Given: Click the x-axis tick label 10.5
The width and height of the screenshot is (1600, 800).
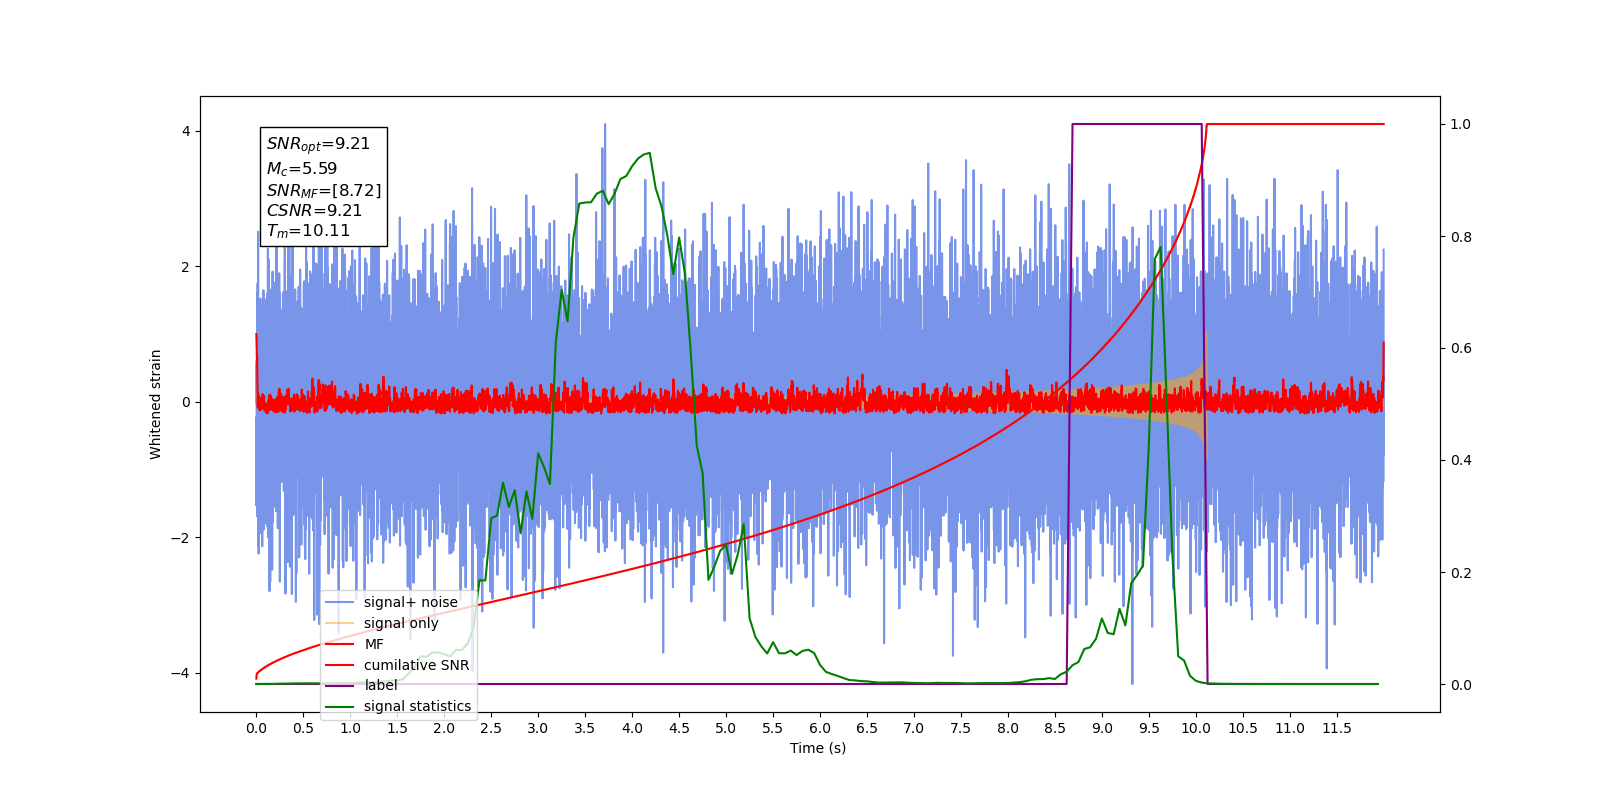Looking at the screenshot, I should (x=1243, y=728).
